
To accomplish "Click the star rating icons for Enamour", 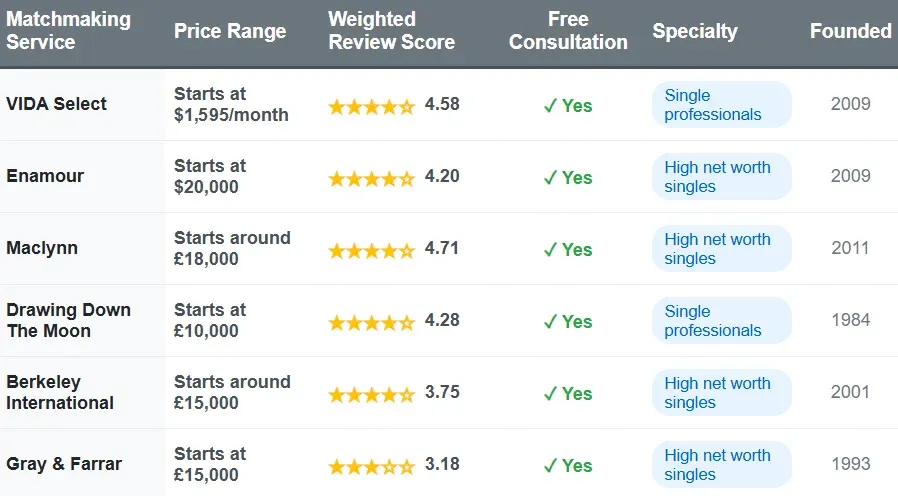I will [x=371, y=178].
